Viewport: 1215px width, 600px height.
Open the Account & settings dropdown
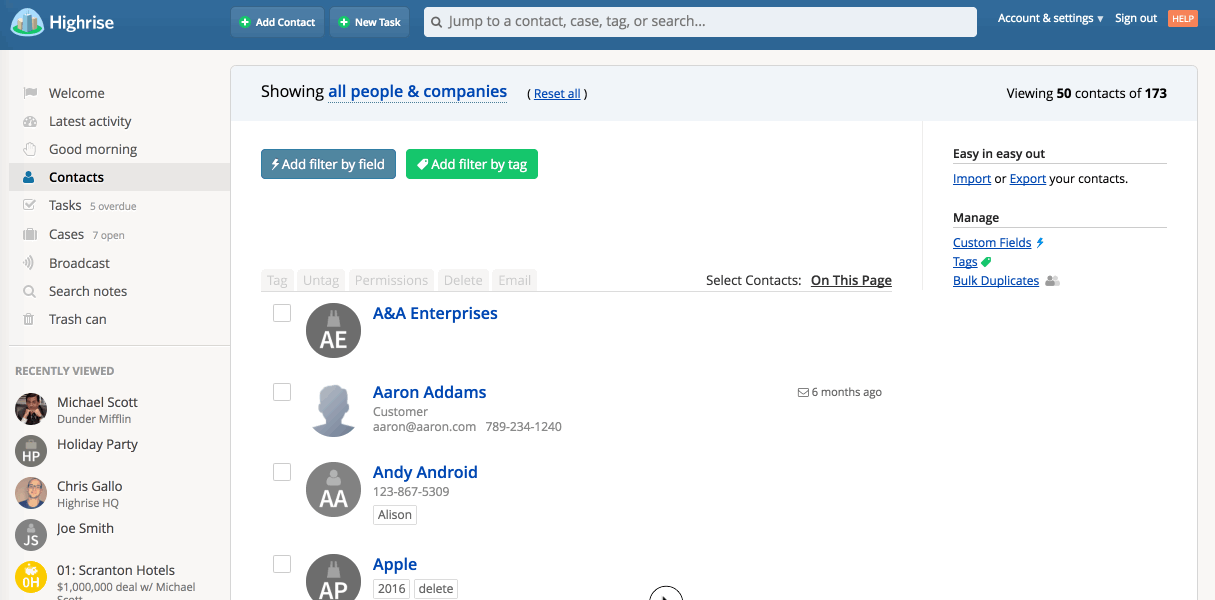click(x=1050, y=19)
